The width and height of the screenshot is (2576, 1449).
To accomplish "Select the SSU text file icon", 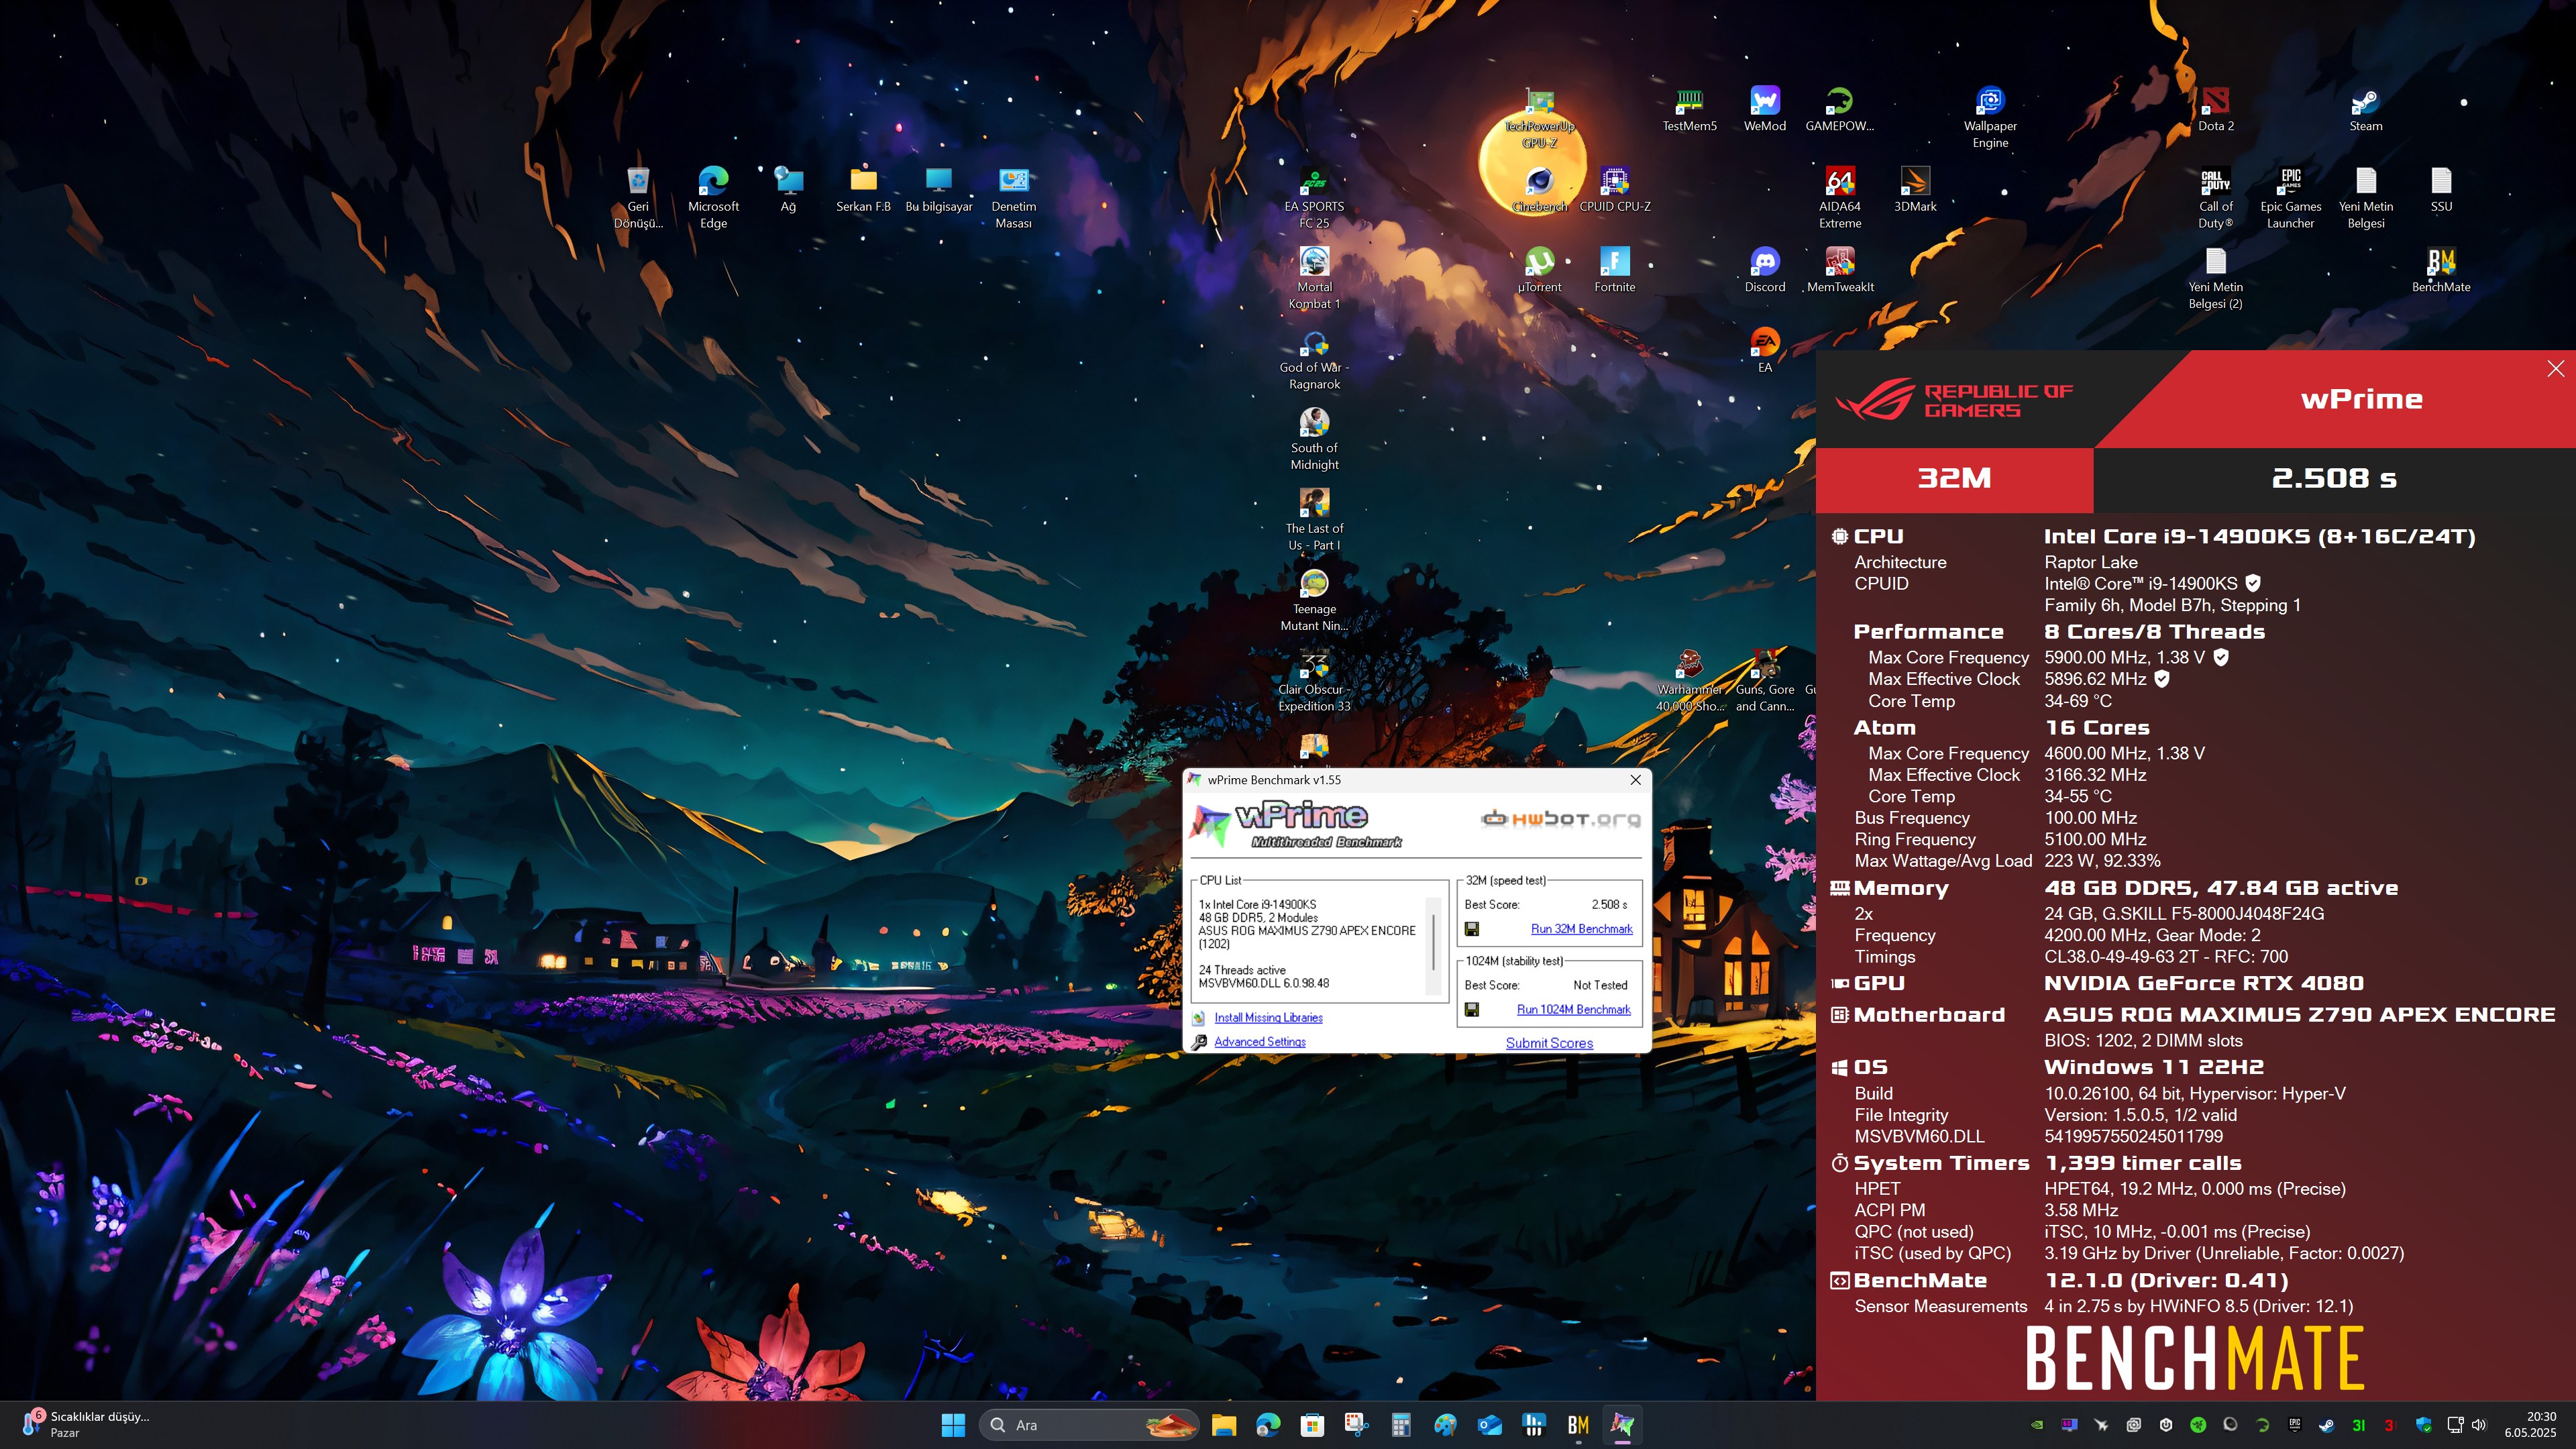I will 2441,190.
